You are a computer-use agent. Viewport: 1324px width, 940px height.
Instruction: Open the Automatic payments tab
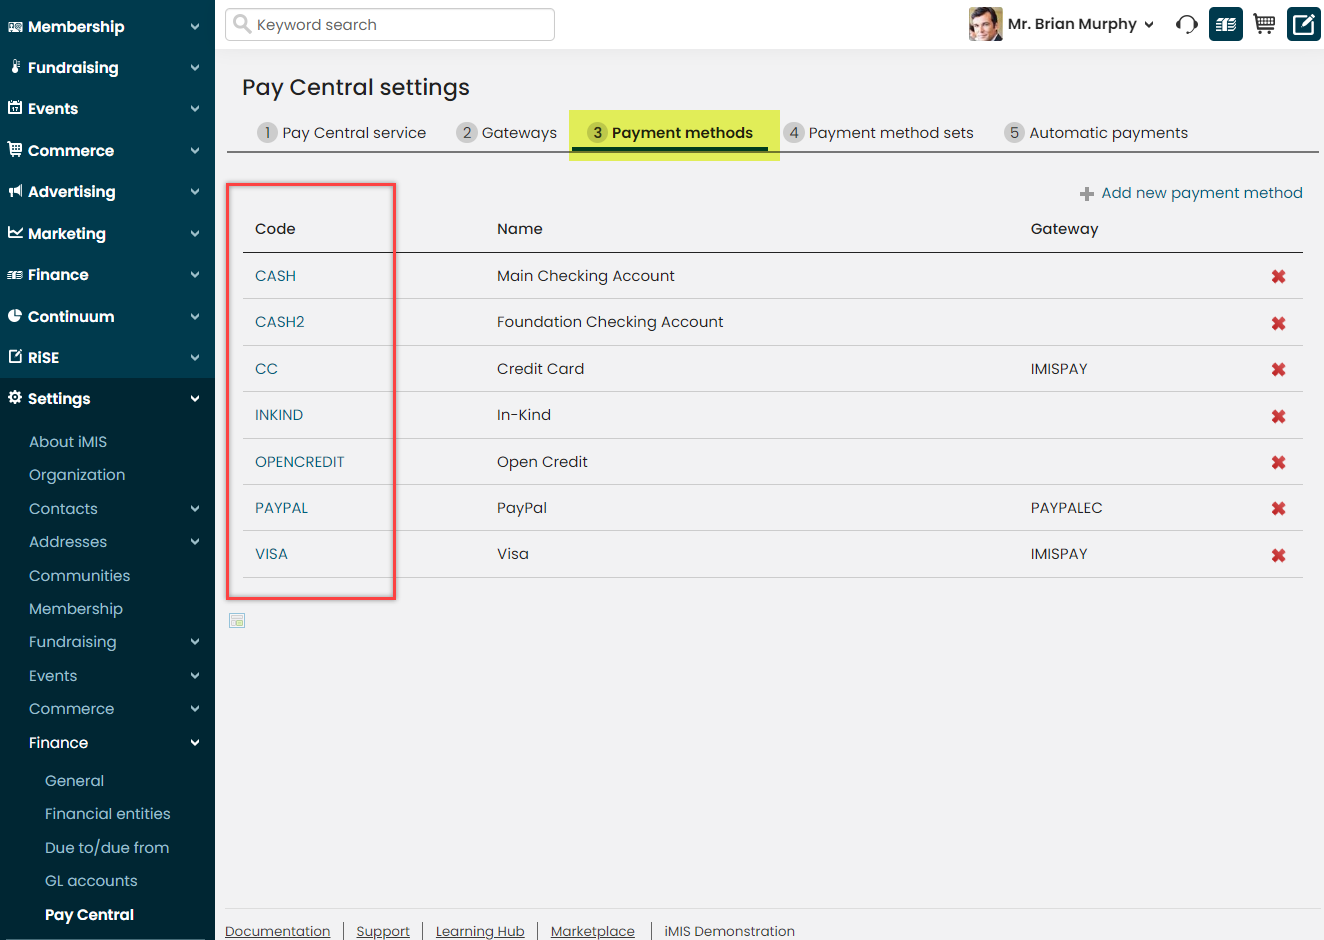click(1109, 132)
